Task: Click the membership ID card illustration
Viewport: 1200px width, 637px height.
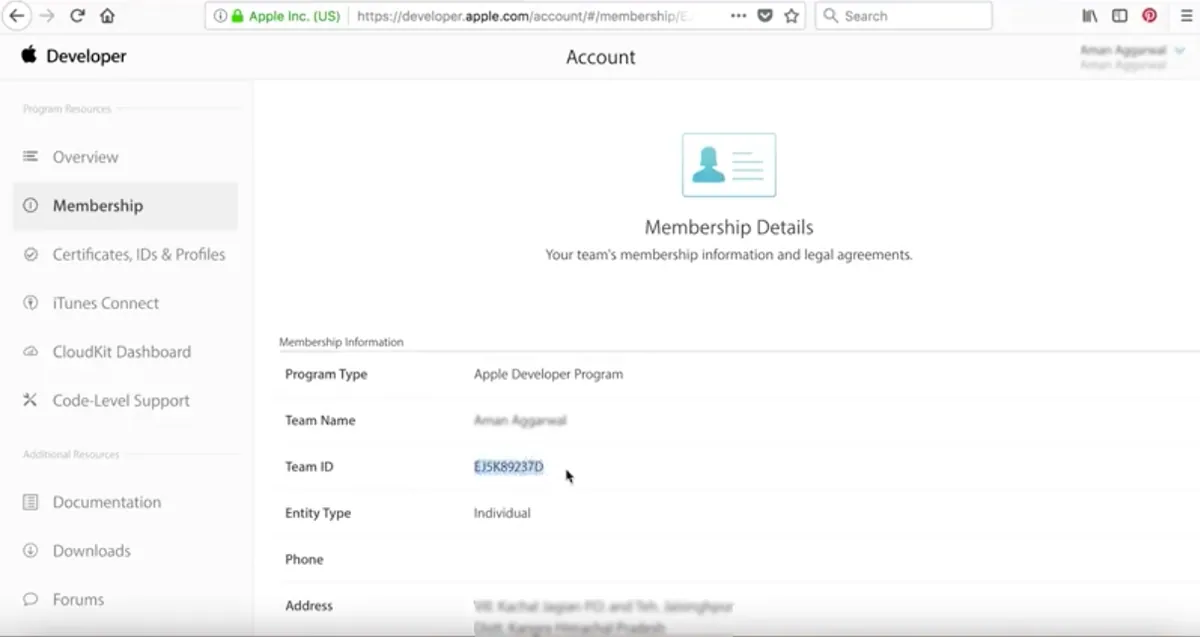Action: click(729, 165)
